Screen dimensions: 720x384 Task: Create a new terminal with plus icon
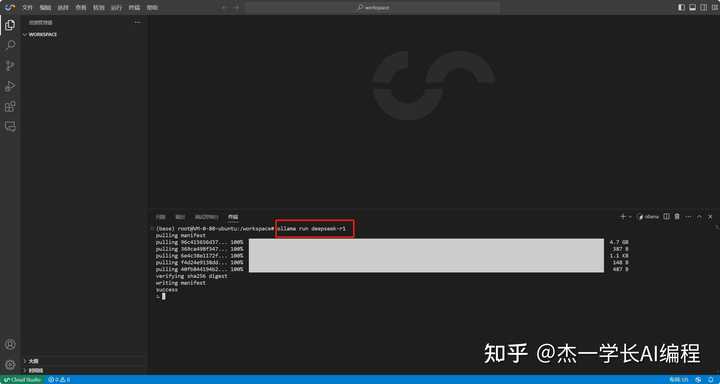coord(623,216)
